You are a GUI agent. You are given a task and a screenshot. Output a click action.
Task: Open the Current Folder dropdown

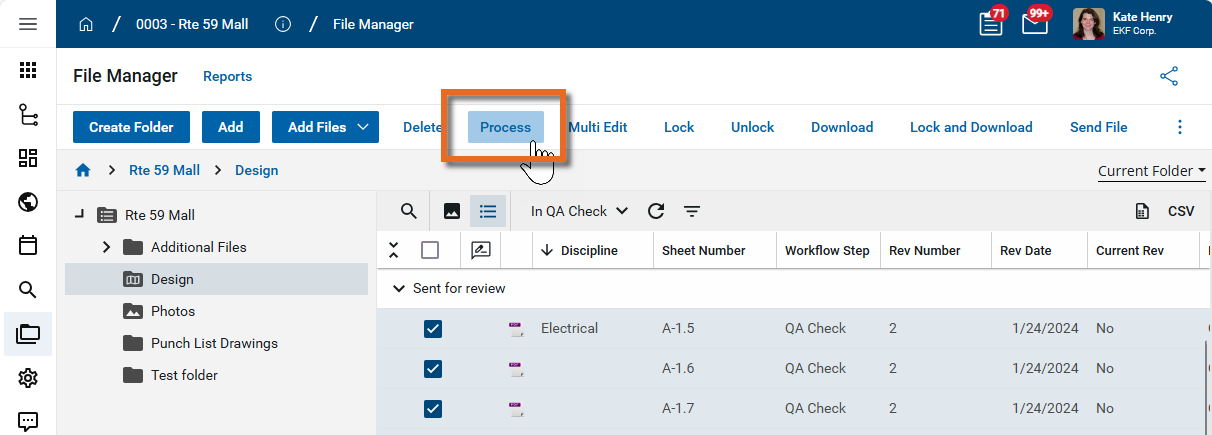point(1151,171)
